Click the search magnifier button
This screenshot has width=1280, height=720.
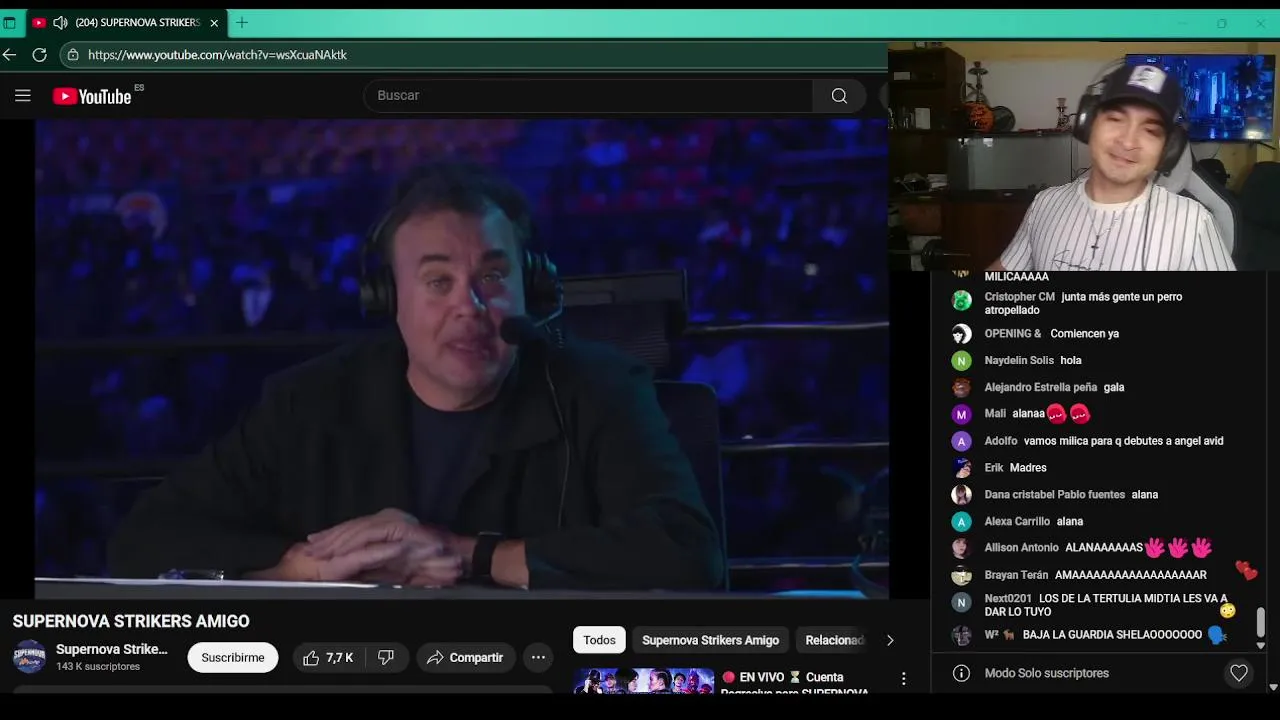(x=839, y=96)
